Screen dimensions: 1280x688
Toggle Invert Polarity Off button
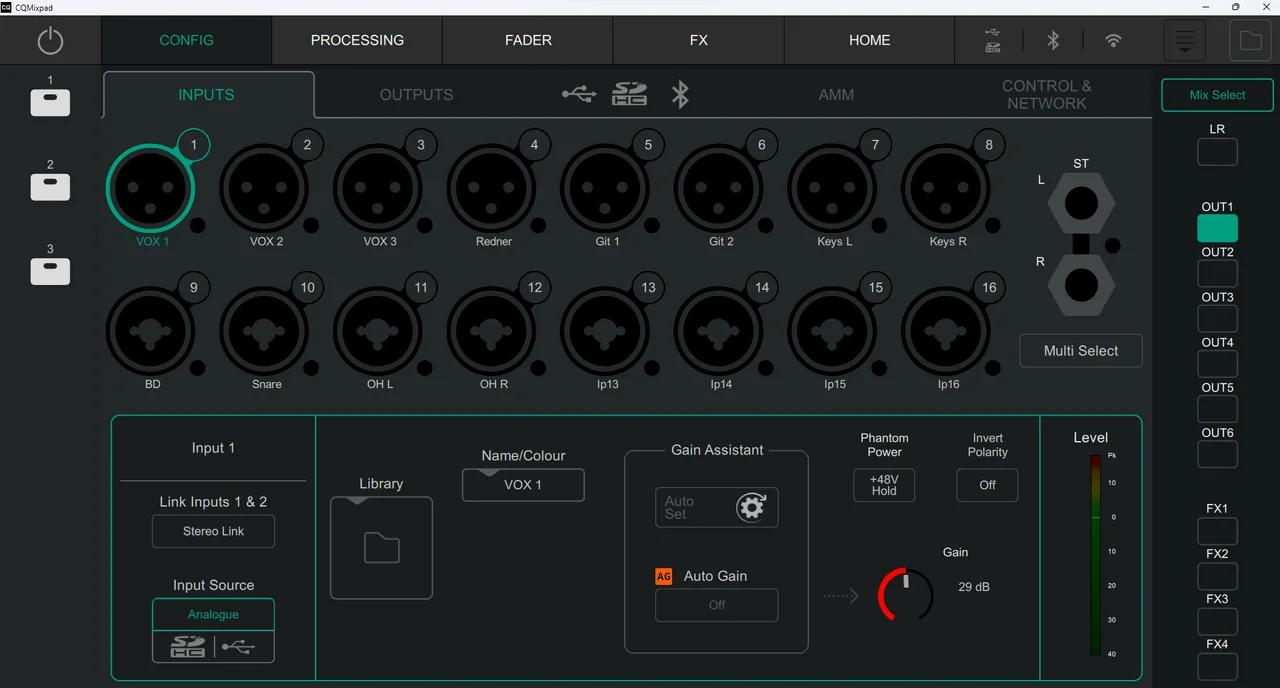pos(987,485)
